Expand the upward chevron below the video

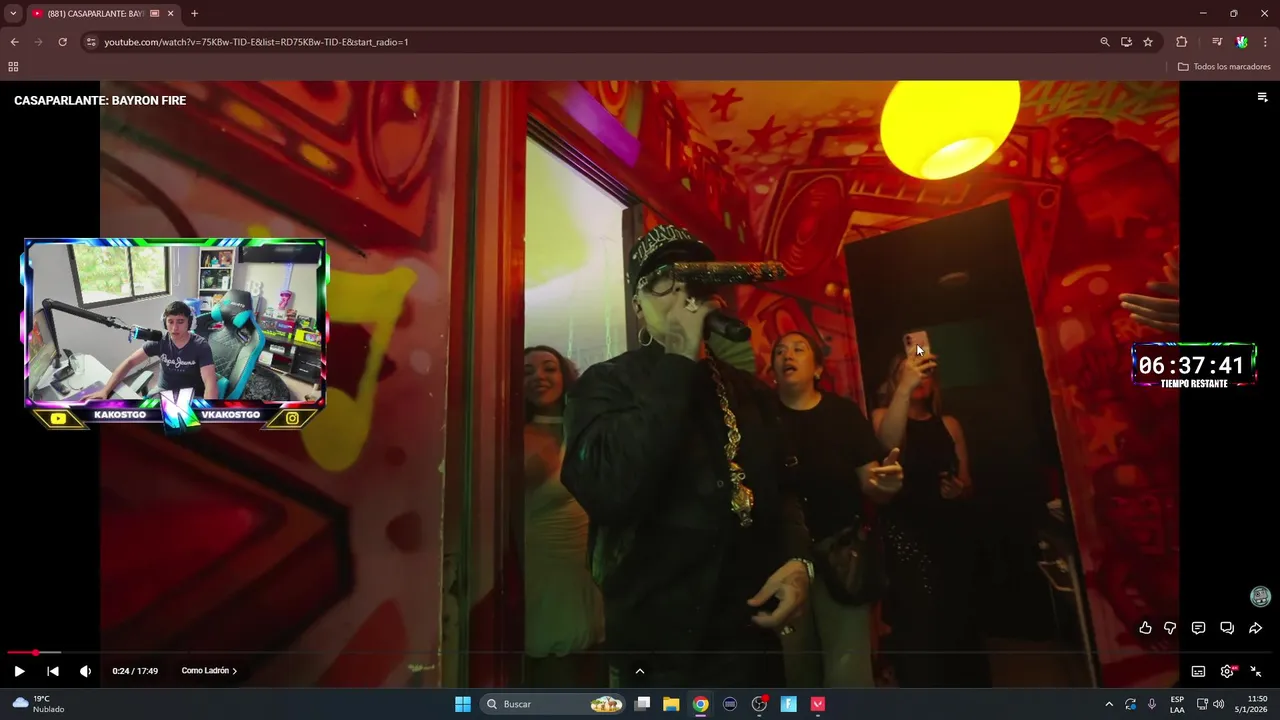click(x=640, y=671)
